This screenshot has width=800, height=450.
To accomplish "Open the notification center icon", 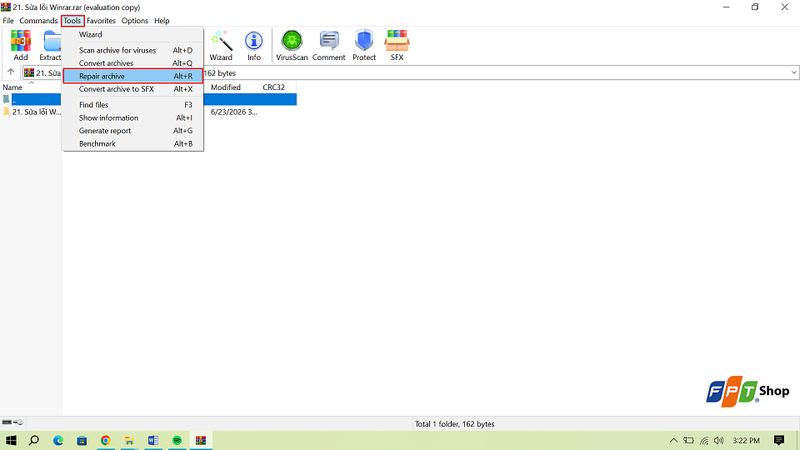I will [779, 440].
